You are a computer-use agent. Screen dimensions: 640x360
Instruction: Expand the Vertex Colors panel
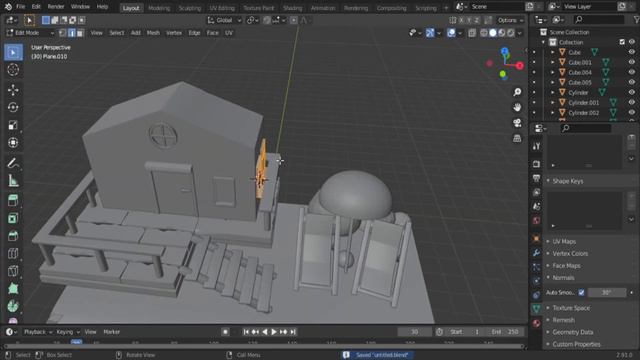[x=570, y=253]
